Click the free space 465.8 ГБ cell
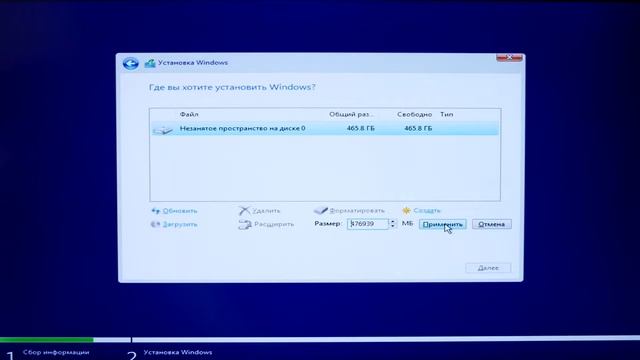This screenshot has width=640, height=360. coord(418,128)
